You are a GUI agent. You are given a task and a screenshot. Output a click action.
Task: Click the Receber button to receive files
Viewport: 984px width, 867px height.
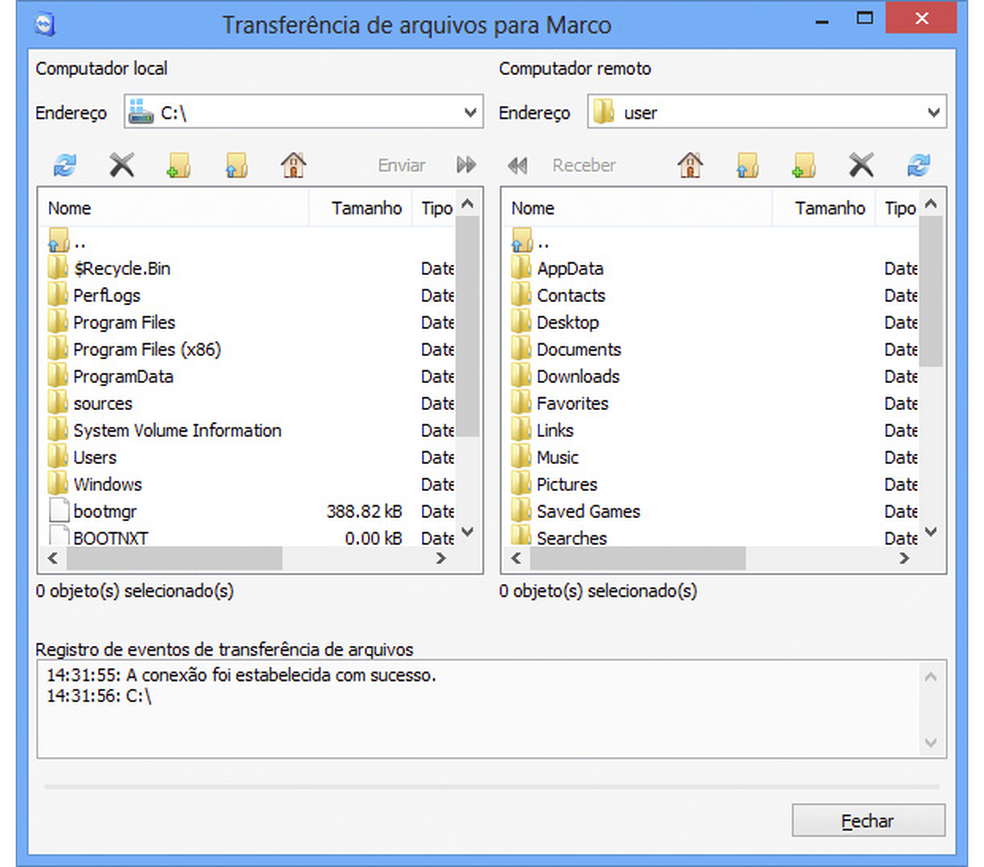(x=583, y=165)
